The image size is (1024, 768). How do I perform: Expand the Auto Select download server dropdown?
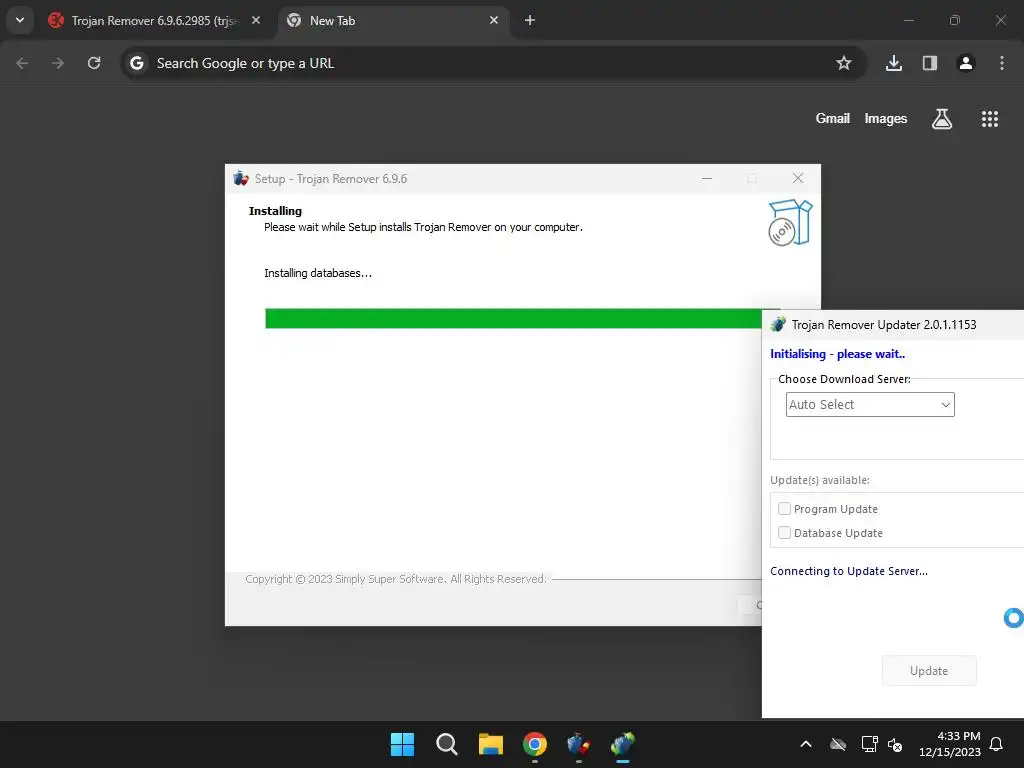[x=870, y=404]
